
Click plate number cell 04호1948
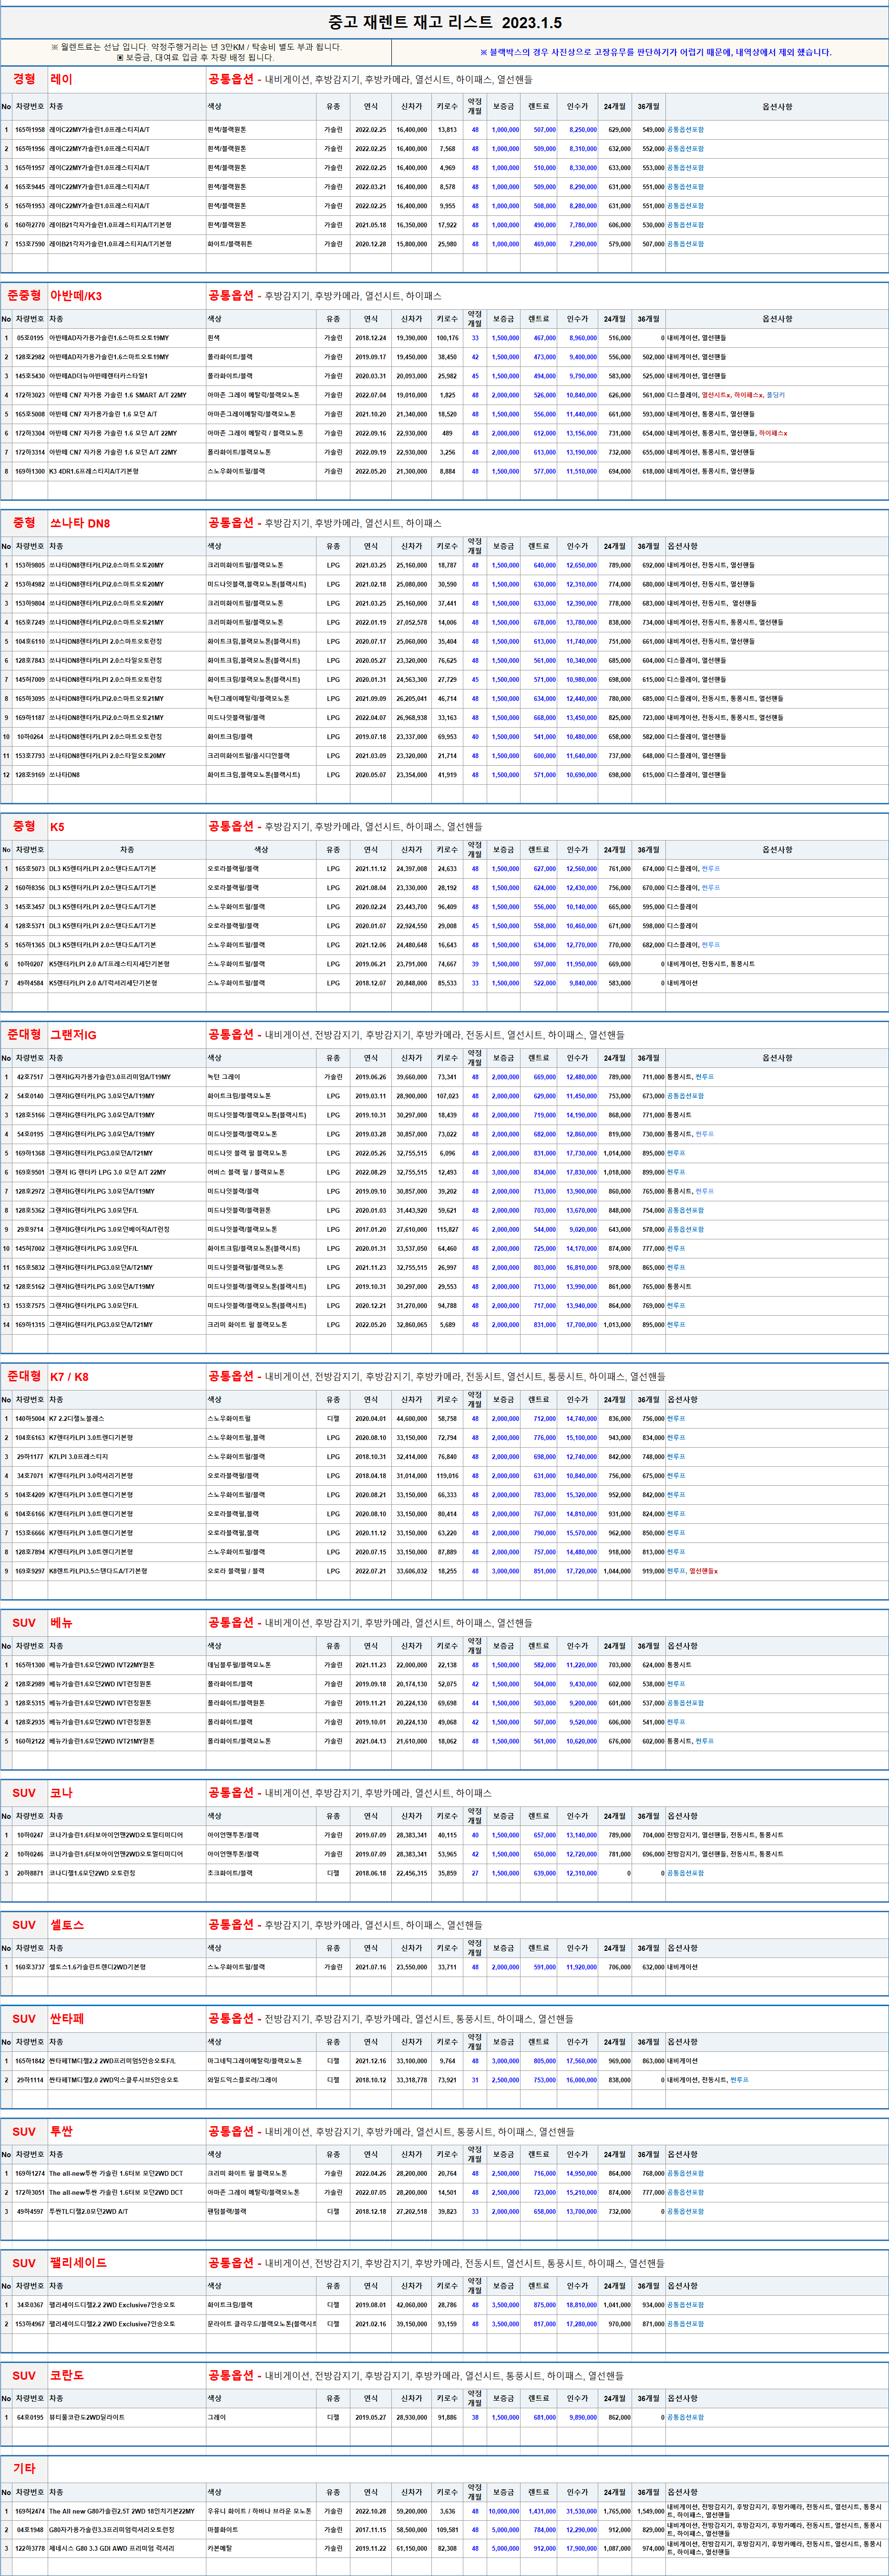[30, 2529]
